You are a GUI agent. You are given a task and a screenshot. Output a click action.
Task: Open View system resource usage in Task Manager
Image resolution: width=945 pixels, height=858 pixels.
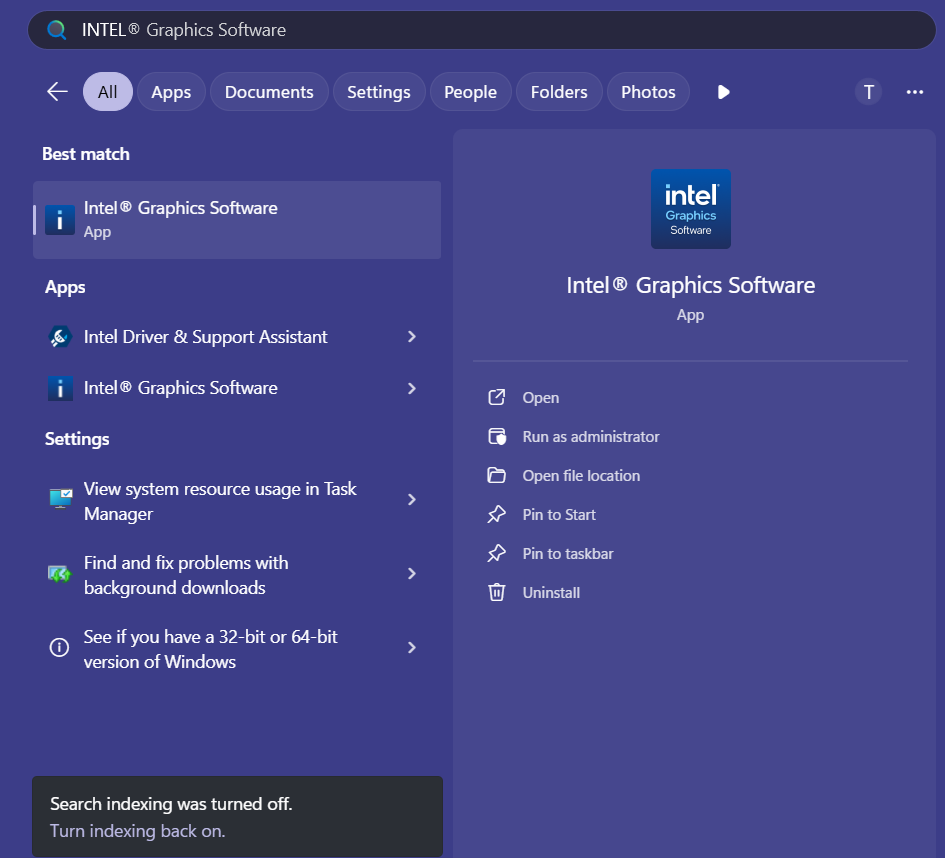(220, 501)
